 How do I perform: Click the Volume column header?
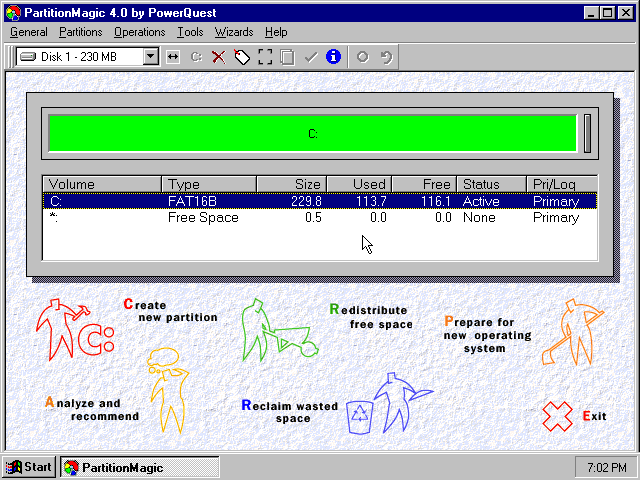coord(102,184)
